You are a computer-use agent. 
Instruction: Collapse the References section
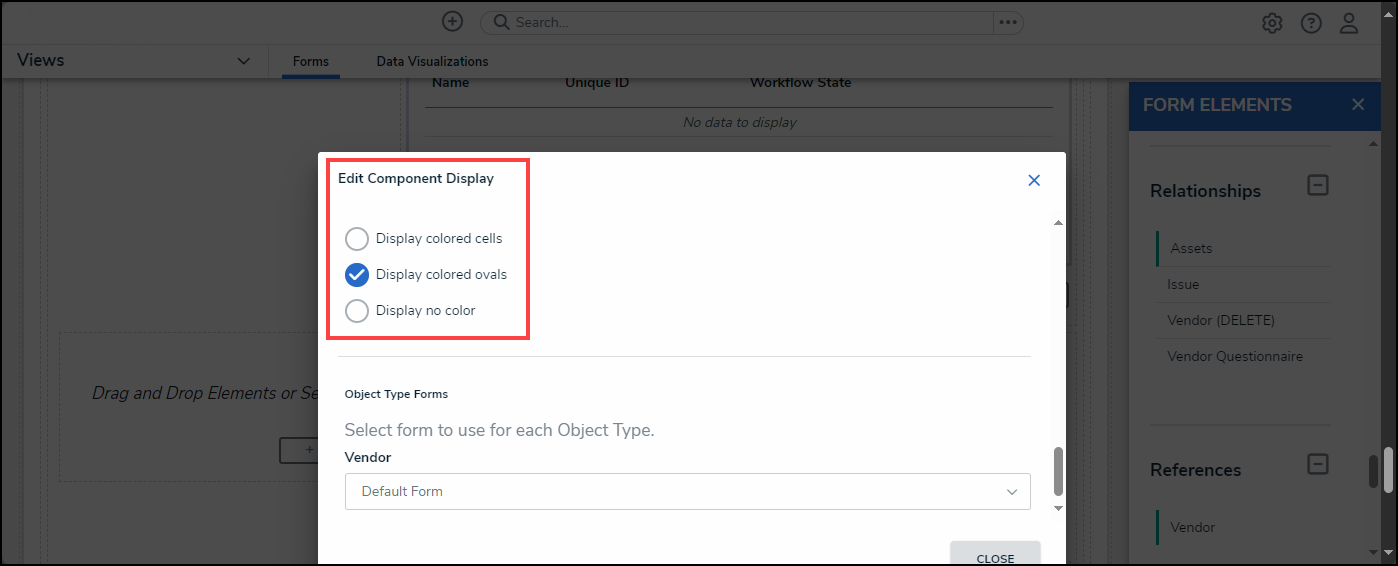pos(1318,464)
